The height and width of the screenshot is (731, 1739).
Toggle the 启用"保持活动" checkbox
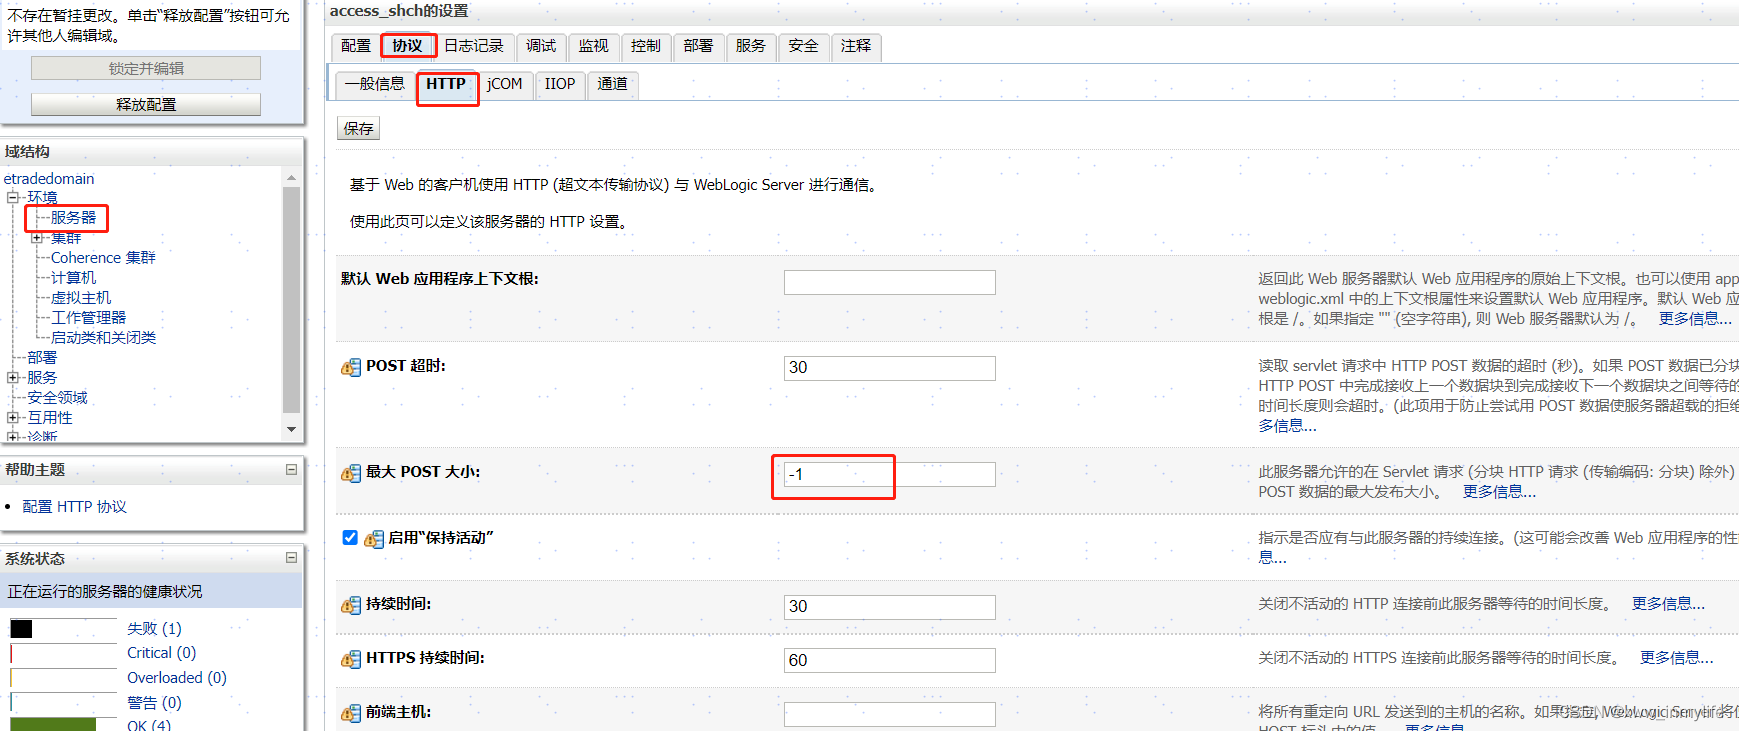350,537
